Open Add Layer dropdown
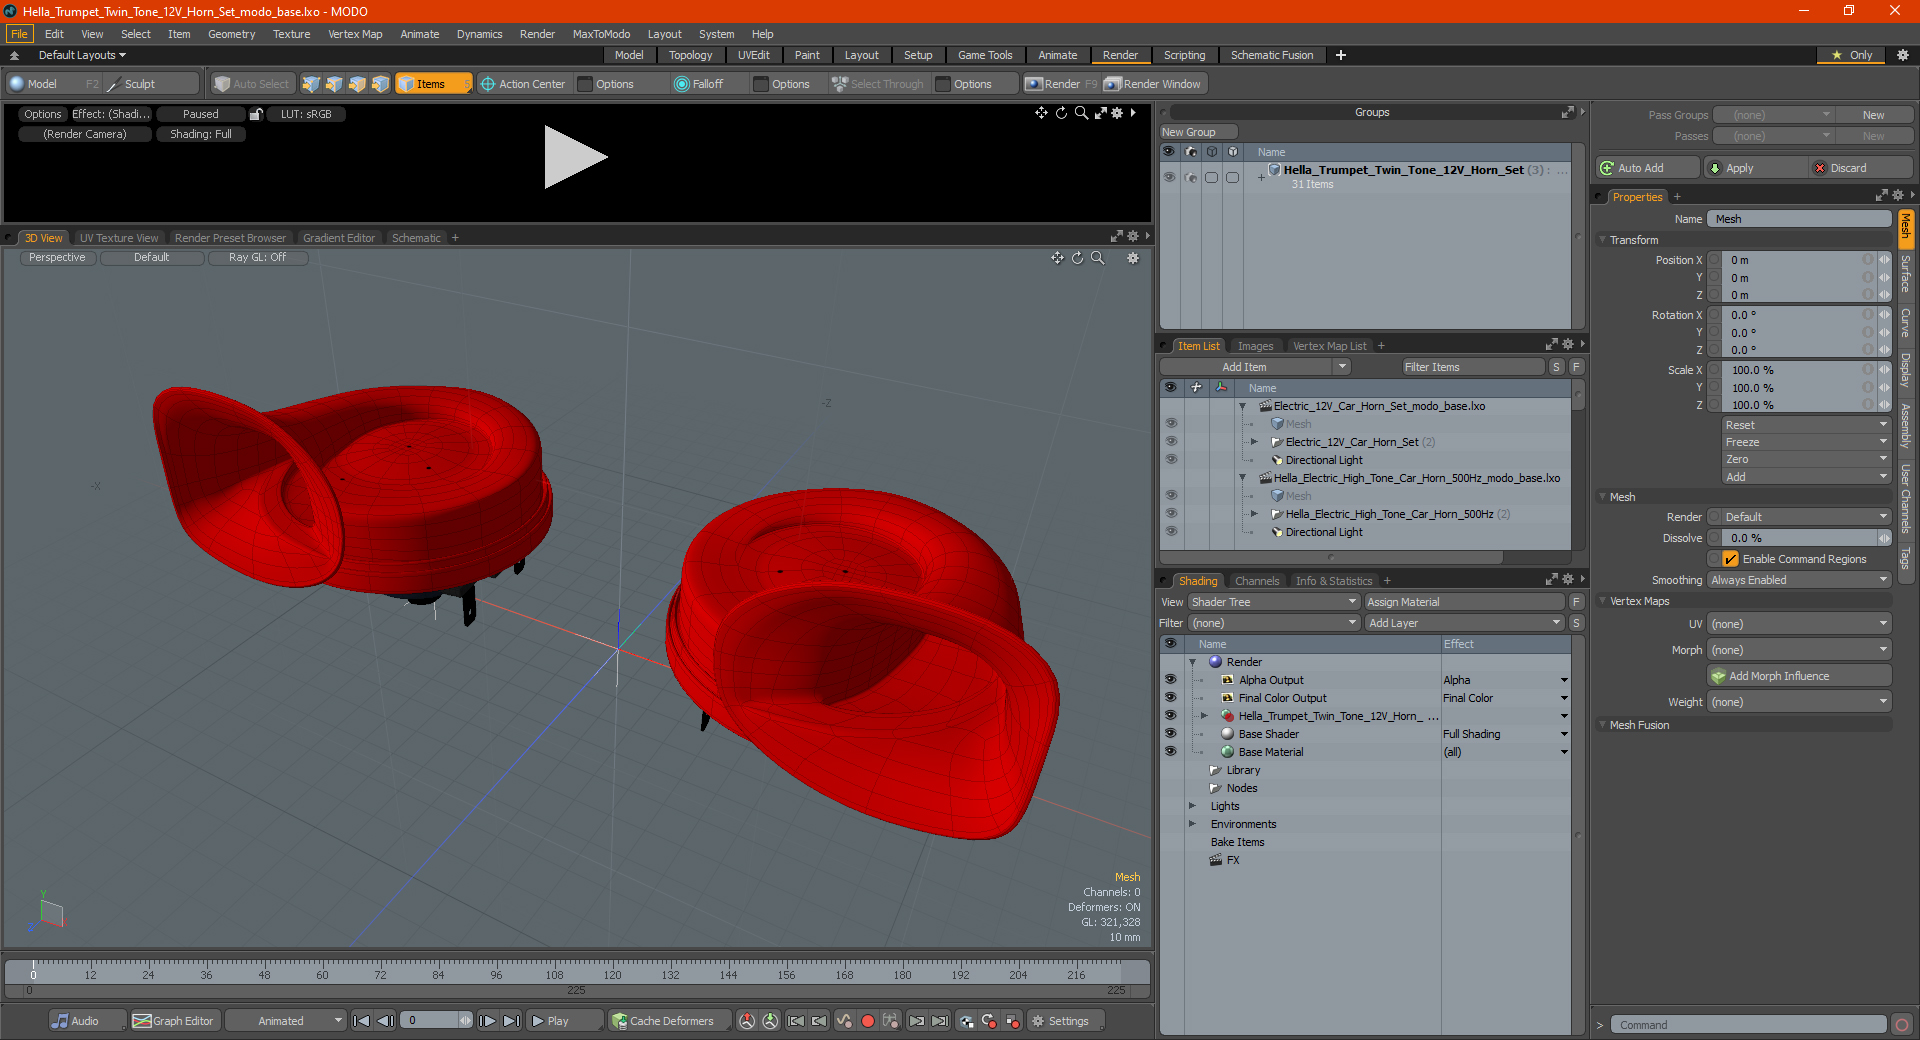The image size is (1920, 1040). (x=1464, y=623)
